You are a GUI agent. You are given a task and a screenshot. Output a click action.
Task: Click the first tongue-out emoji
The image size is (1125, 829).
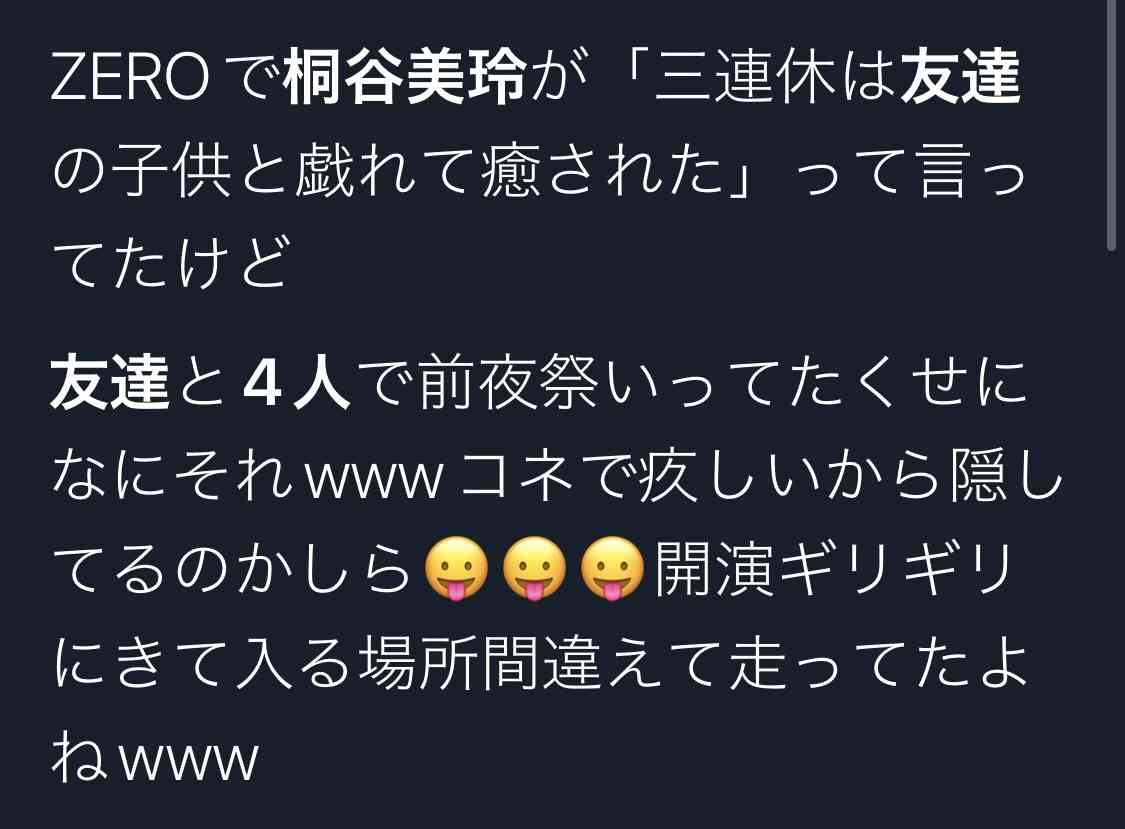456,568
